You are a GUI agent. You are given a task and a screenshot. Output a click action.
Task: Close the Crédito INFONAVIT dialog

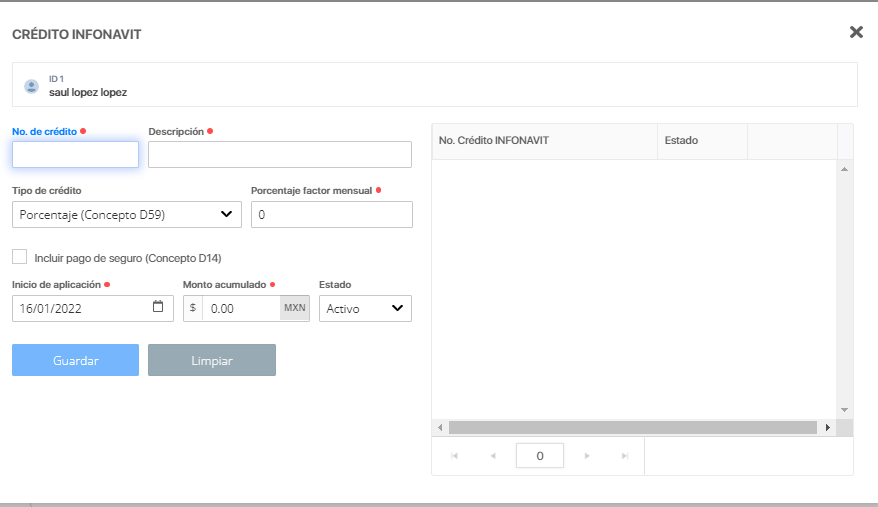856,32
